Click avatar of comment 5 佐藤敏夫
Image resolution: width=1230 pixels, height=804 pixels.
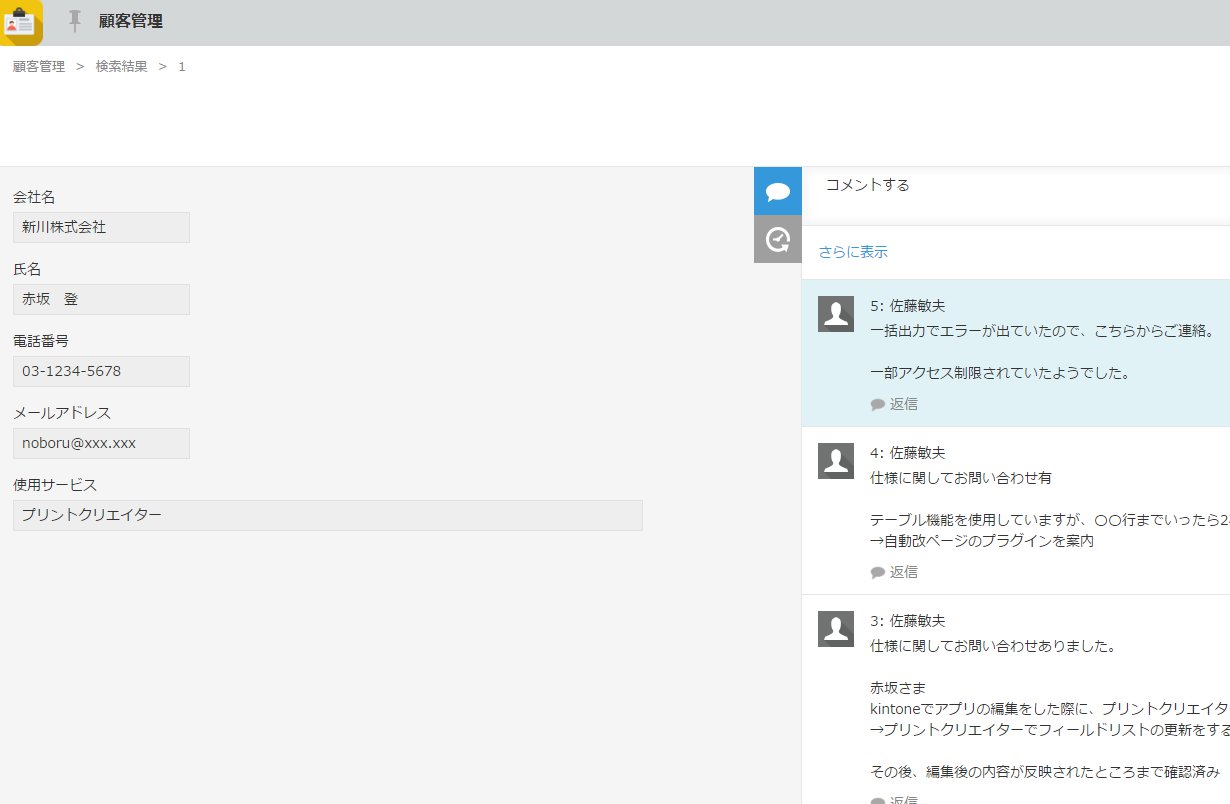pos(836,314)
